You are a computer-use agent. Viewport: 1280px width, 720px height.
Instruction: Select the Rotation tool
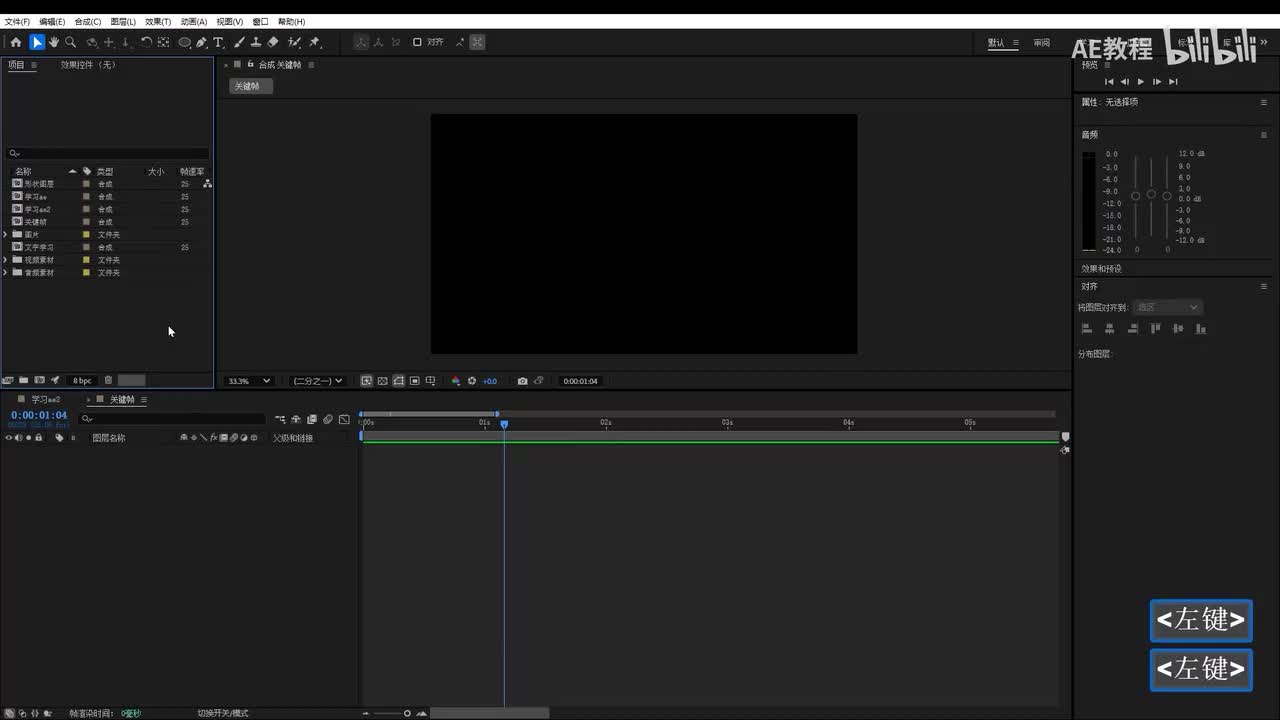(x=146, y=42)
